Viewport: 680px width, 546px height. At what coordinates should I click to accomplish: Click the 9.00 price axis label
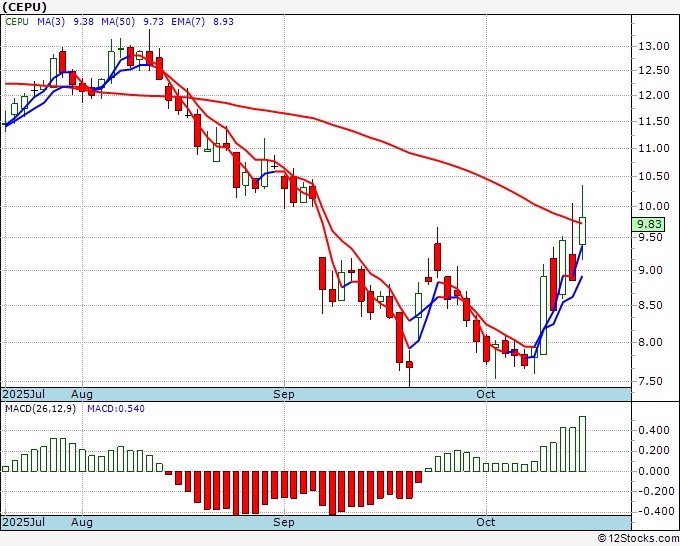[651, 270]
